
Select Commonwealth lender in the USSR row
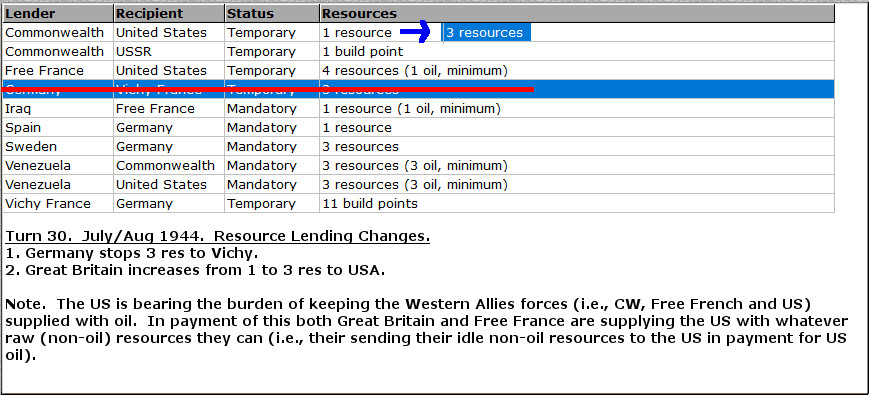pos(58,52)
